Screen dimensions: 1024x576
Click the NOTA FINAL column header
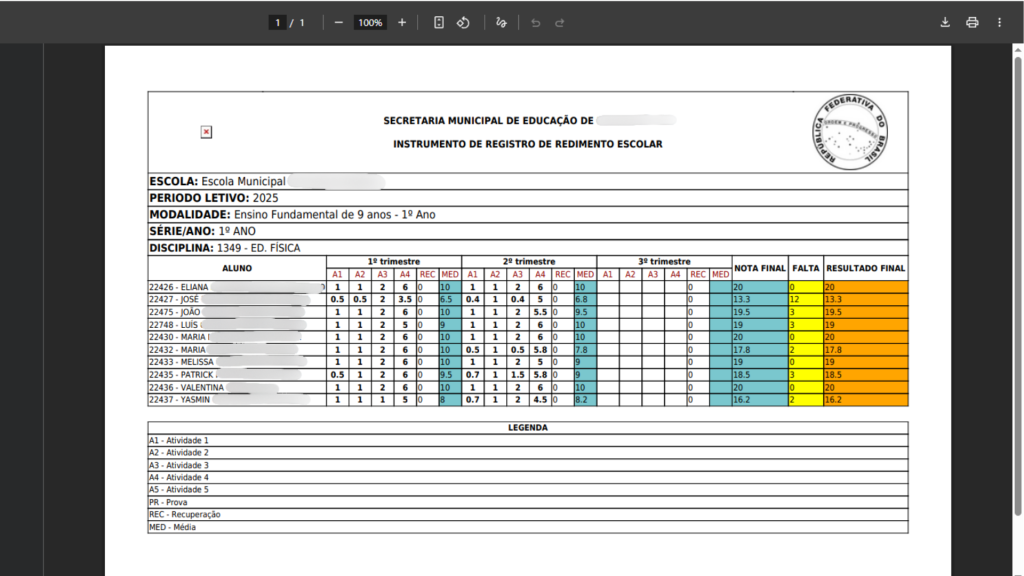pos(760,268)
